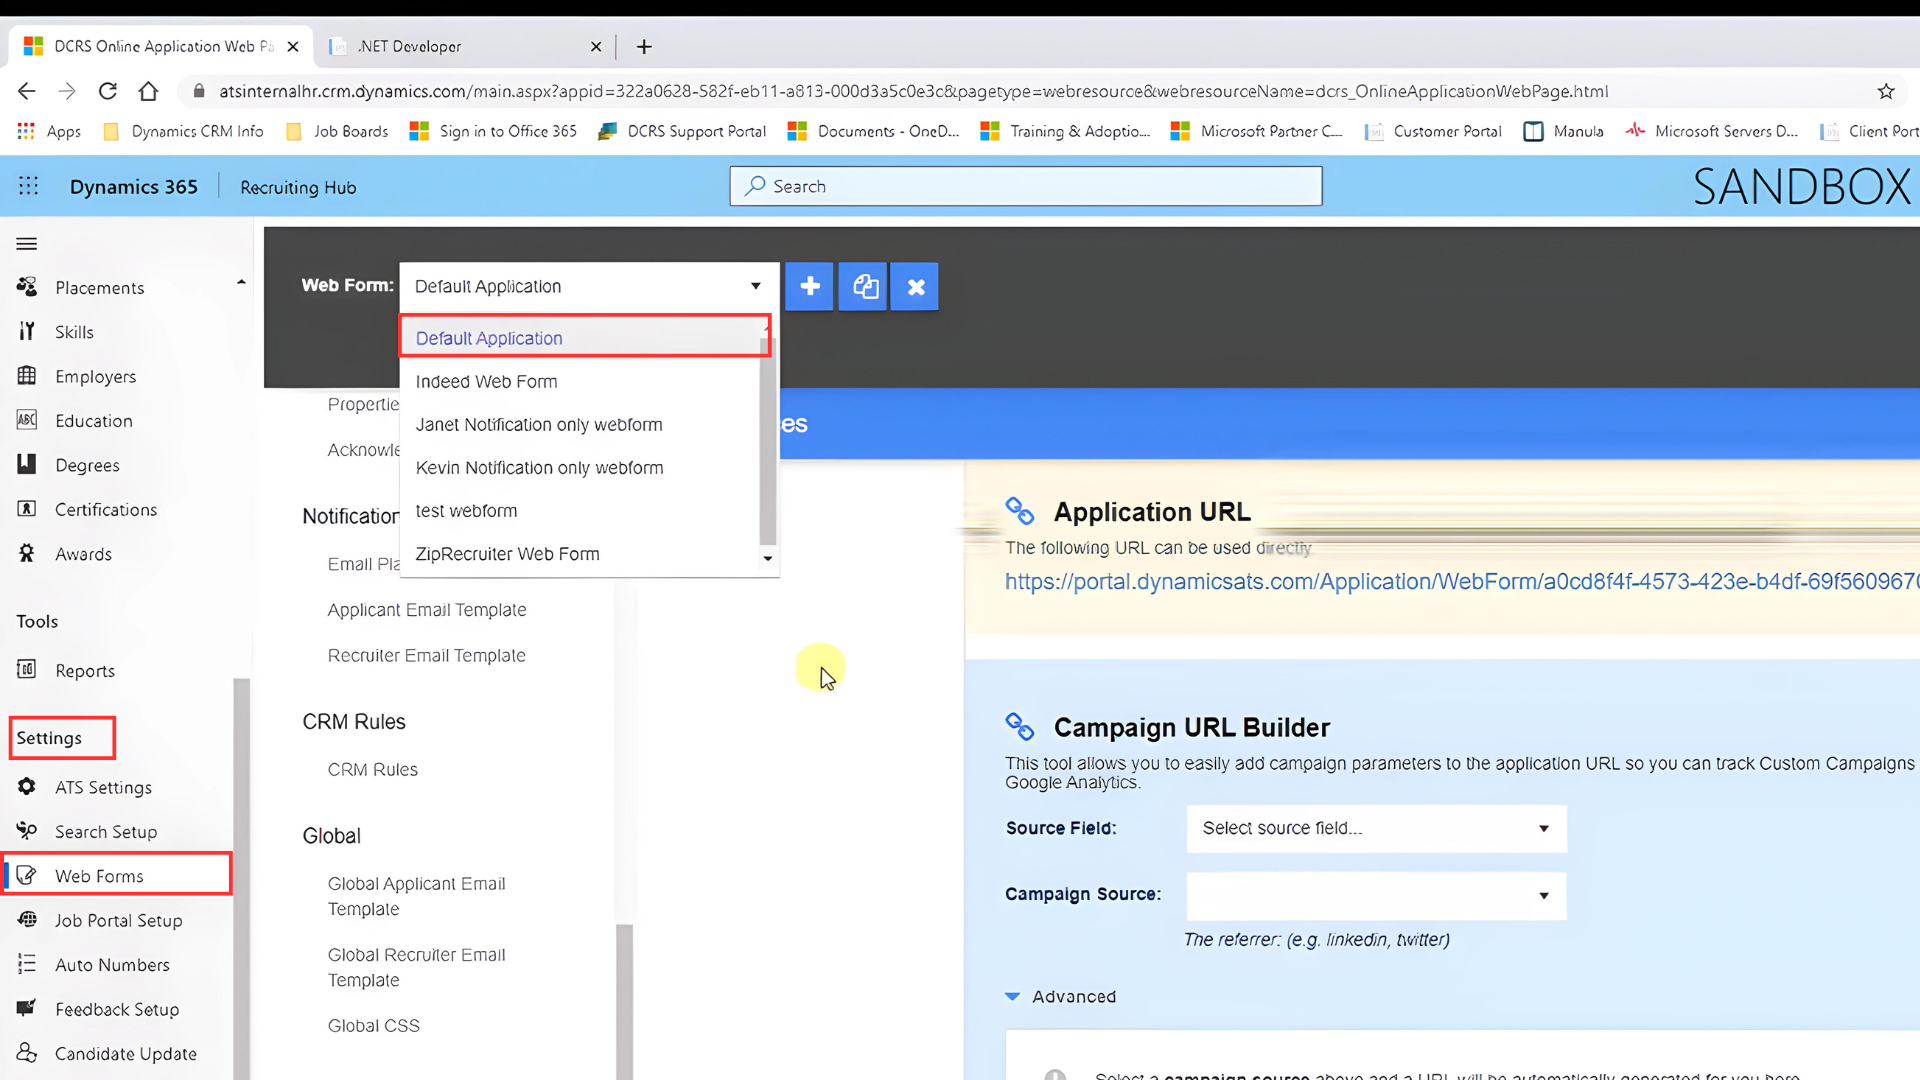Image resolution: width=1920 pixels, height=1080 pixels.
Task: Open Education in the sidebar
Action: coord(93,421)
